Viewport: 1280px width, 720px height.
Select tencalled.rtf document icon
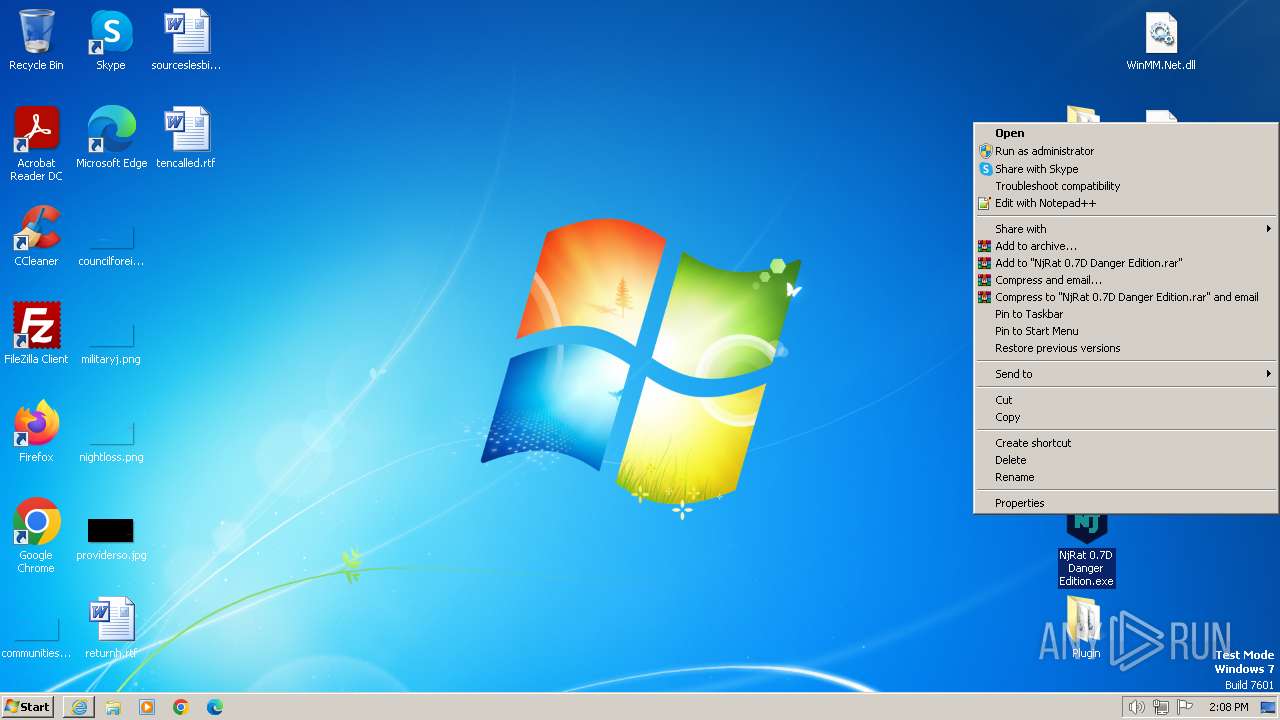pyautogui.click(x=186, y=138)
